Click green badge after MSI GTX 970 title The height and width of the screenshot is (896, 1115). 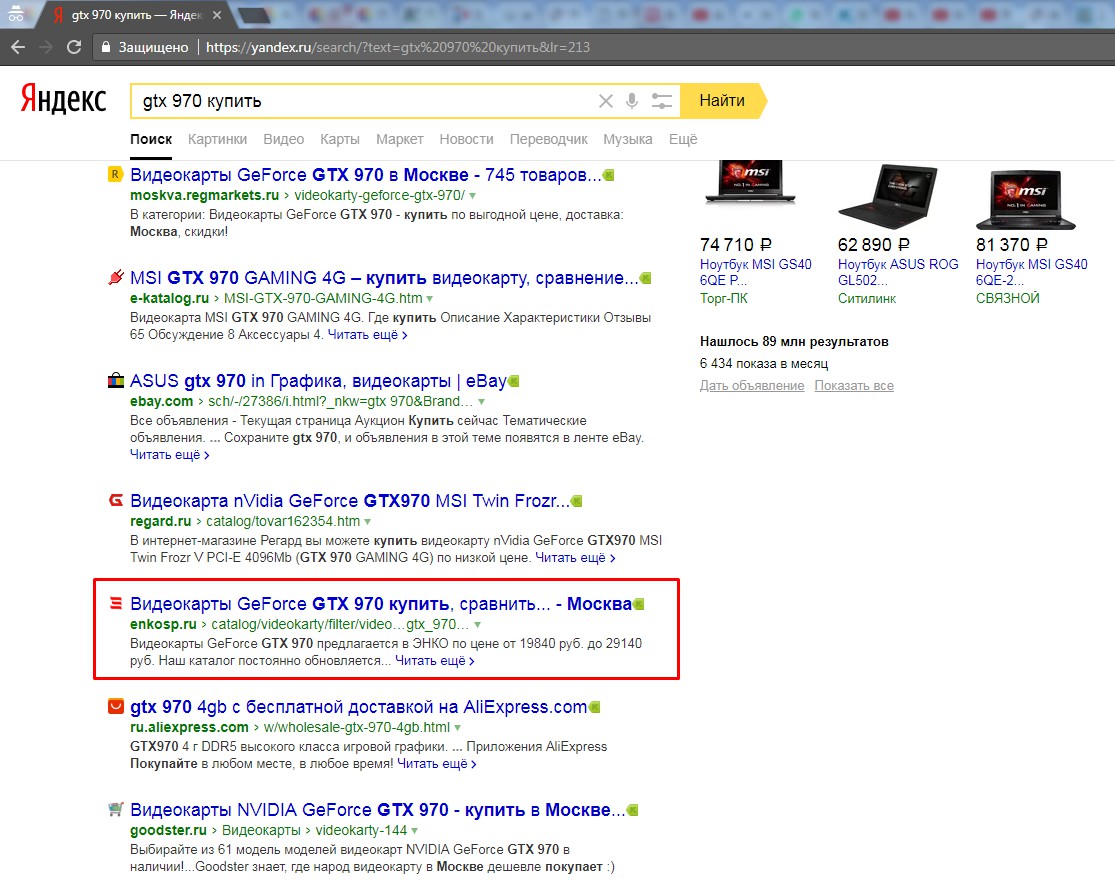[646, 278]
